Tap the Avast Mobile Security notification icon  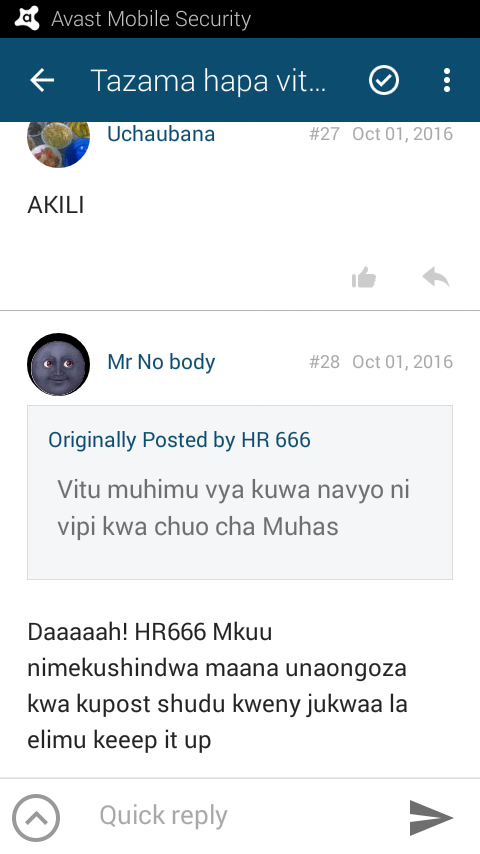pyautogui.click(x=26, y=19)
